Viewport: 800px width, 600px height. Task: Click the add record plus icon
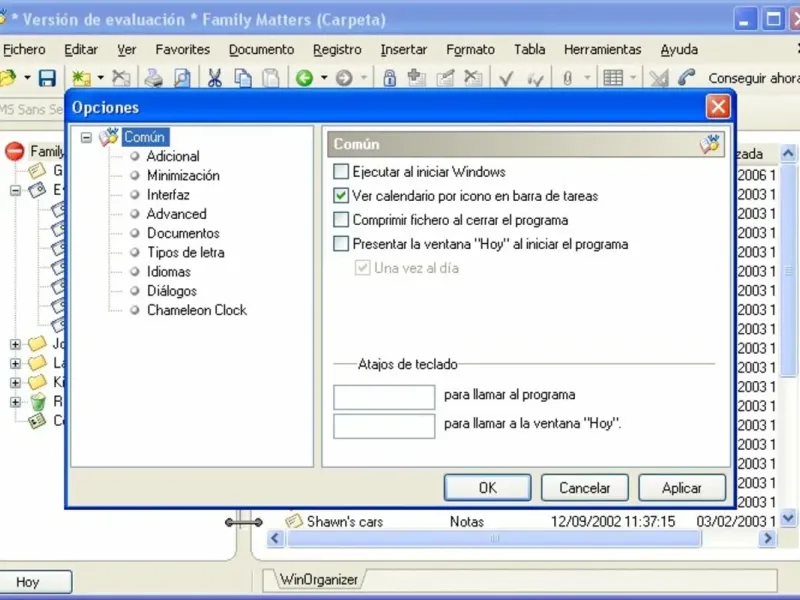click(417, 78)
